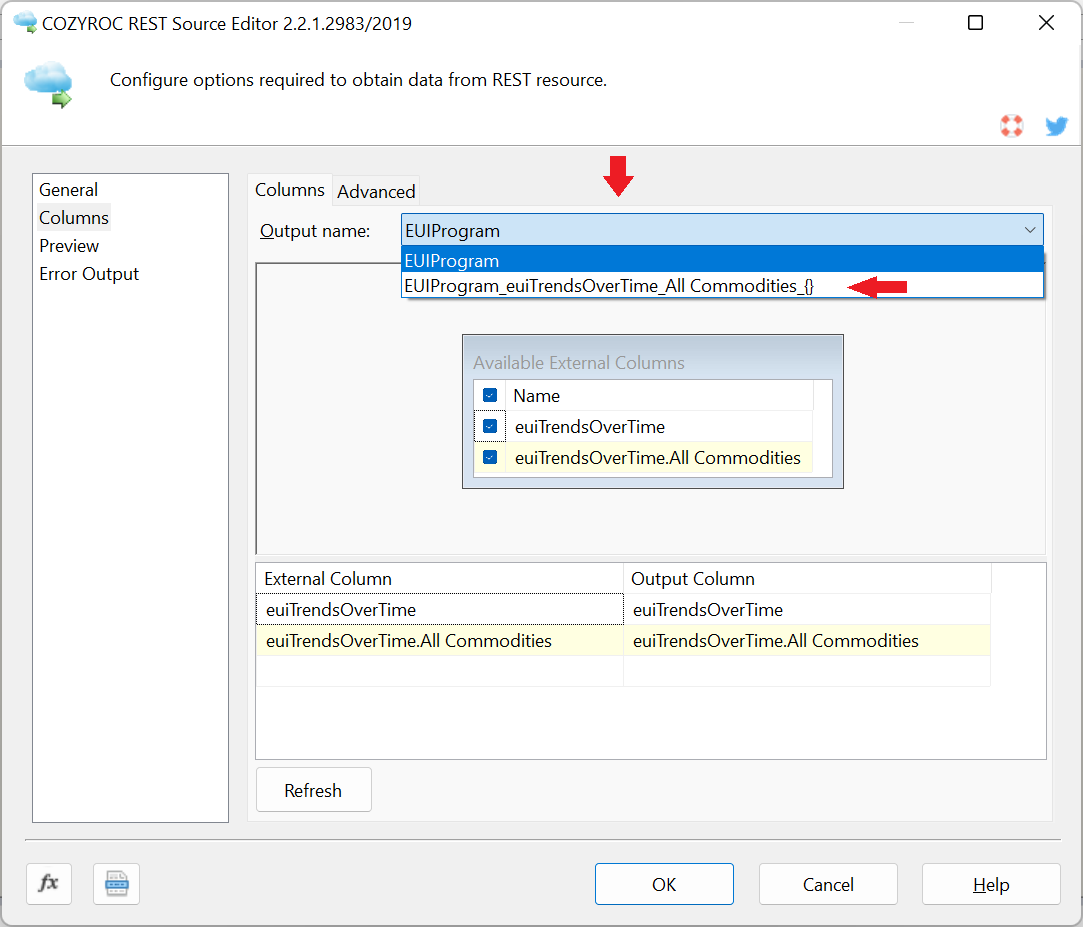This screenshot has height=927, width=1083.
Task: Click euiTrendsOverTime Output Column cell
Action: (x=807, y=610)
